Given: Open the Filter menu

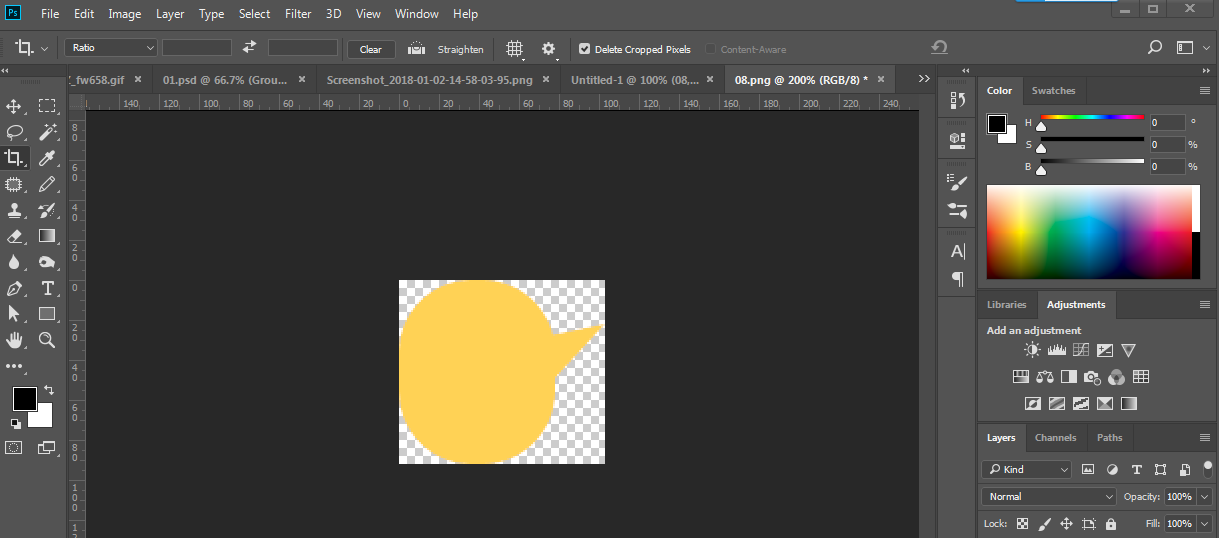Looking at the screenshot, I should click(x=298, y=14).
